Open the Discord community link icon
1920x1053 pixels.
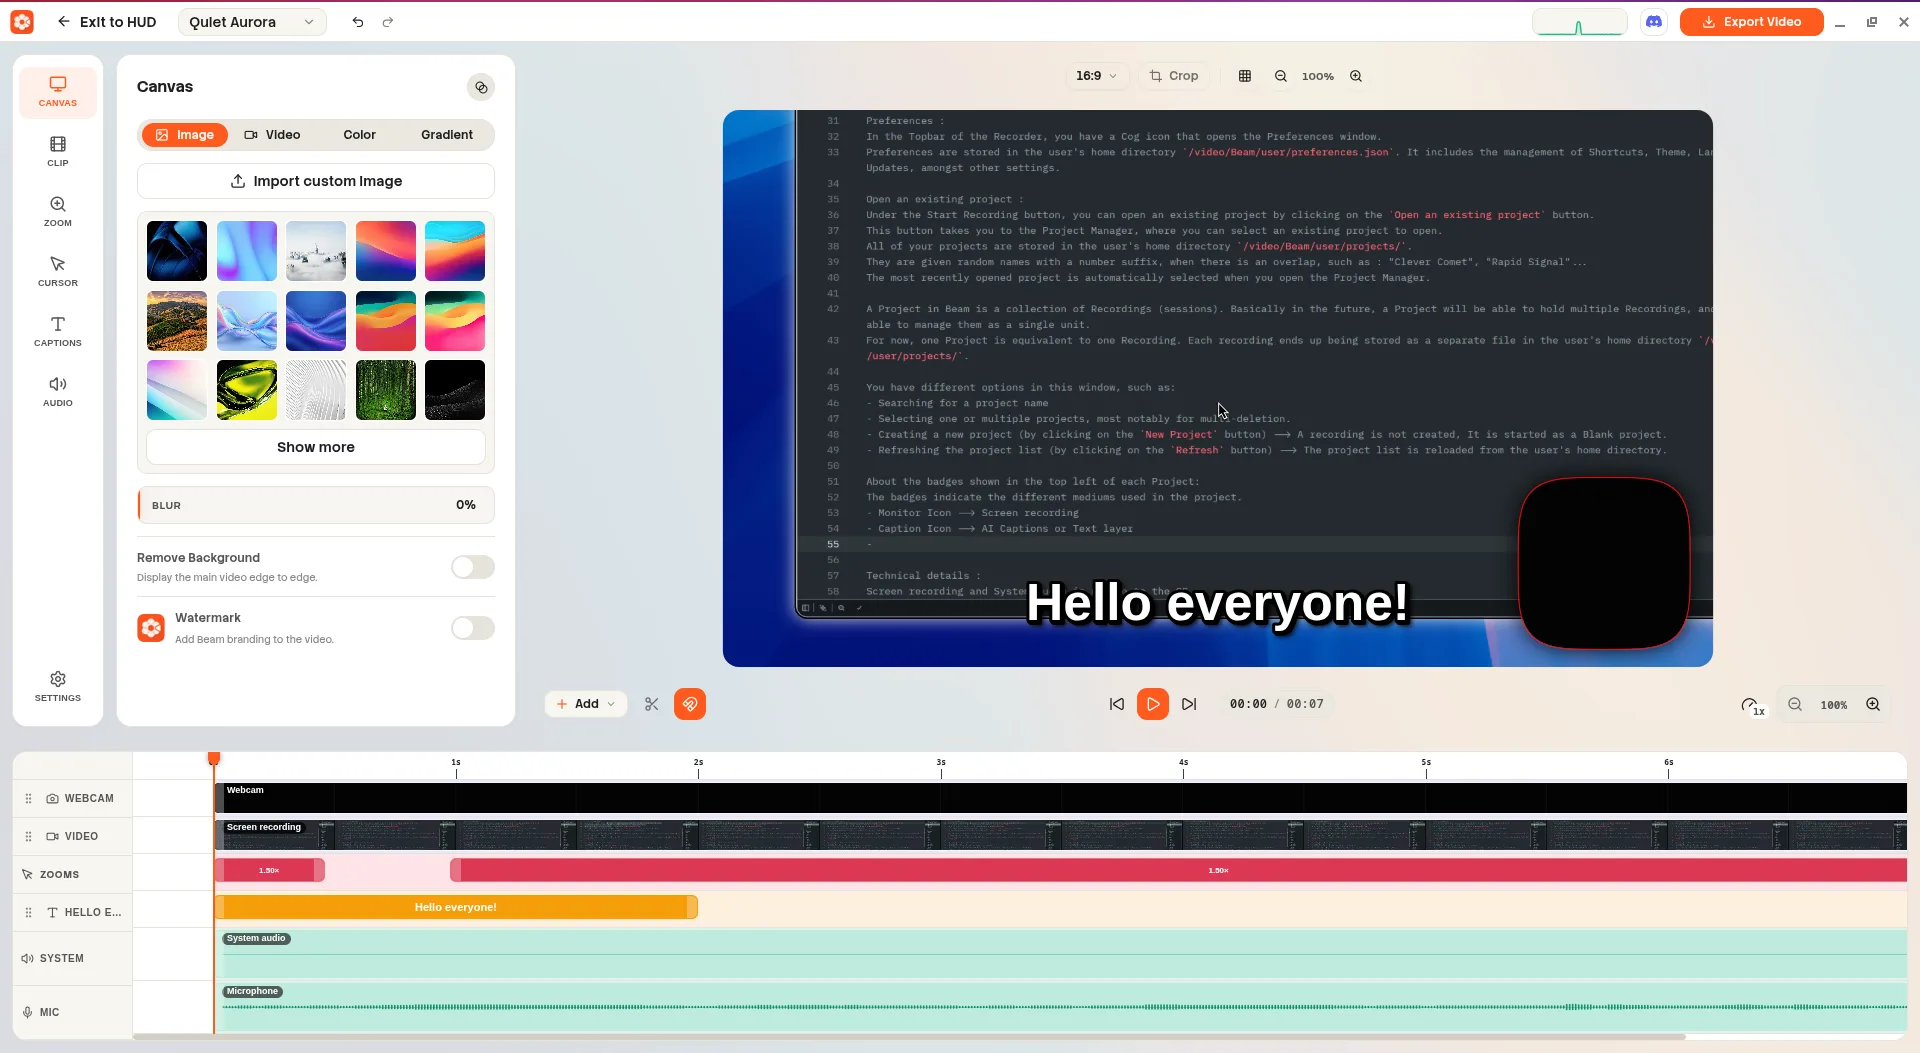tap(1654, 22)
